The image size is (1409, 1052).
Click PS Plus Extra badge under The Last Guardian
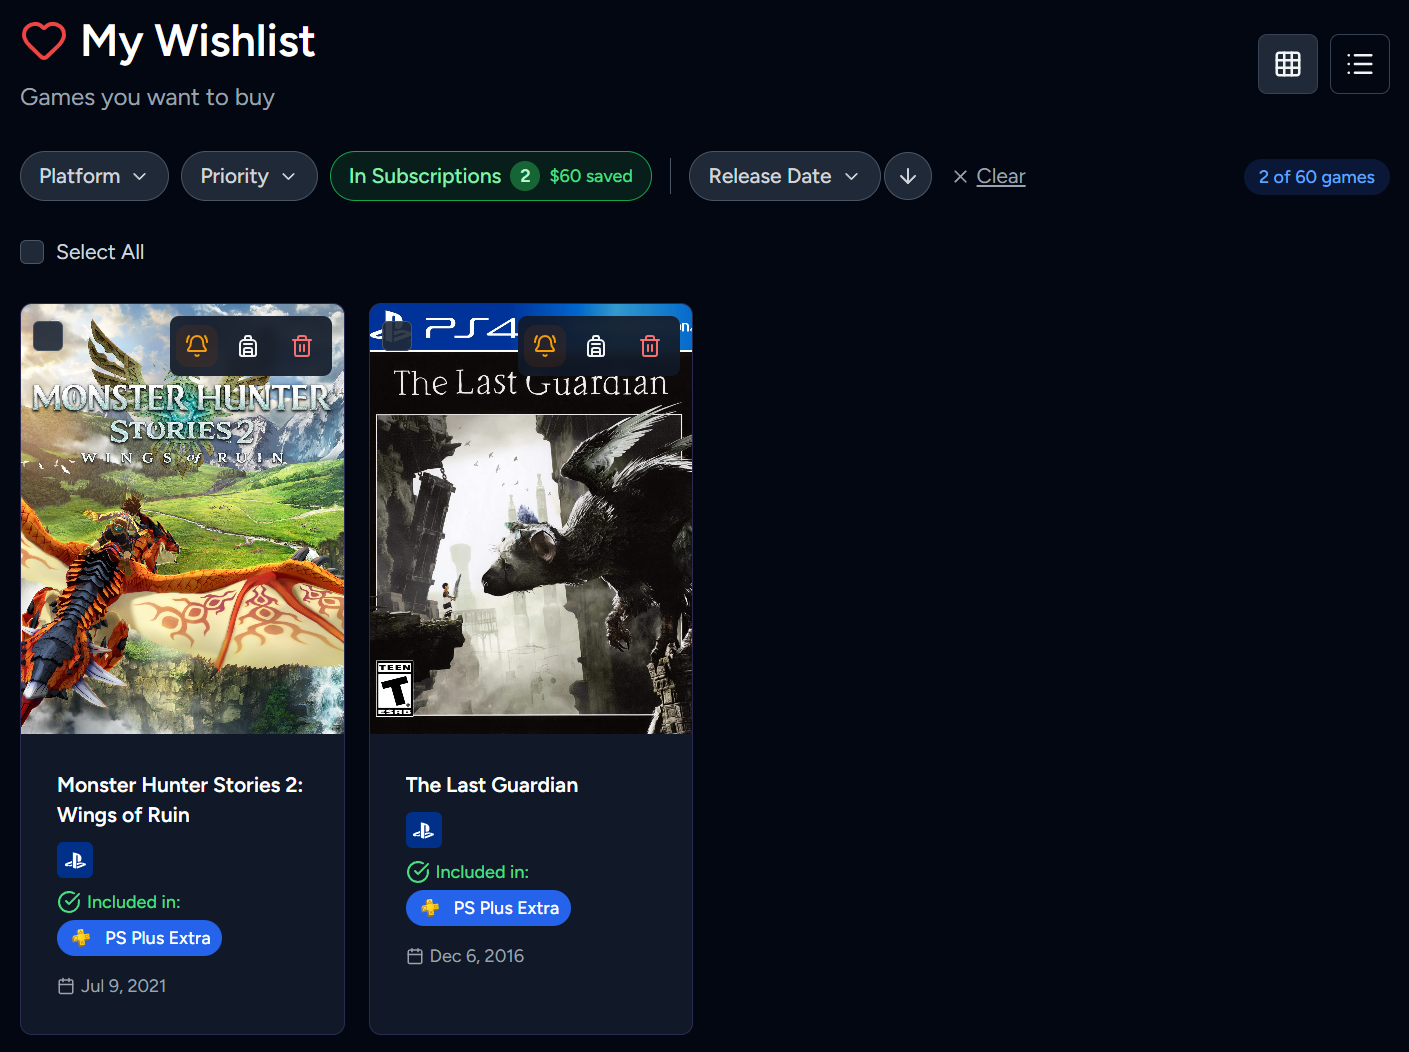click(x=488, y=908)
